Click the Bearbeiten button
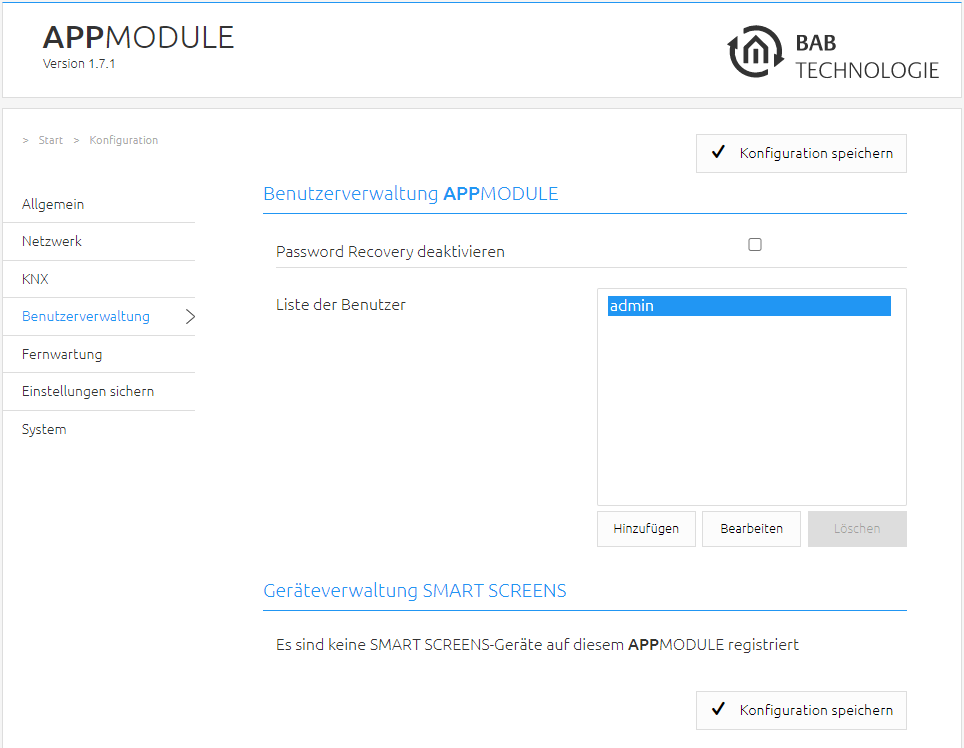This screenshot has width=964, height=748. tap(751, 529)
